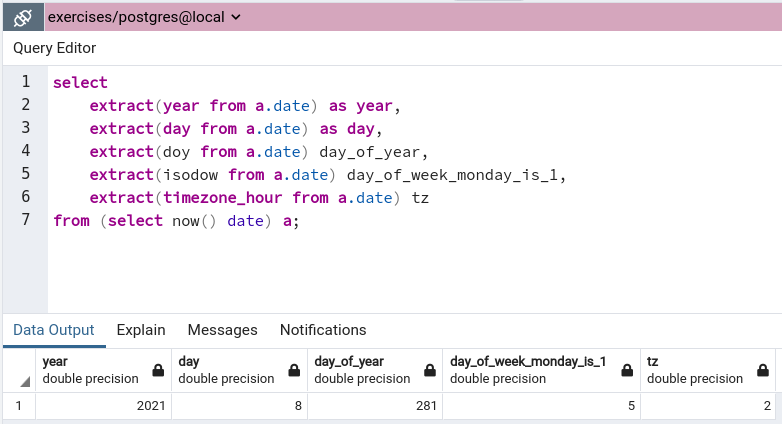Open the Explain tab

[x=141, y=330]
